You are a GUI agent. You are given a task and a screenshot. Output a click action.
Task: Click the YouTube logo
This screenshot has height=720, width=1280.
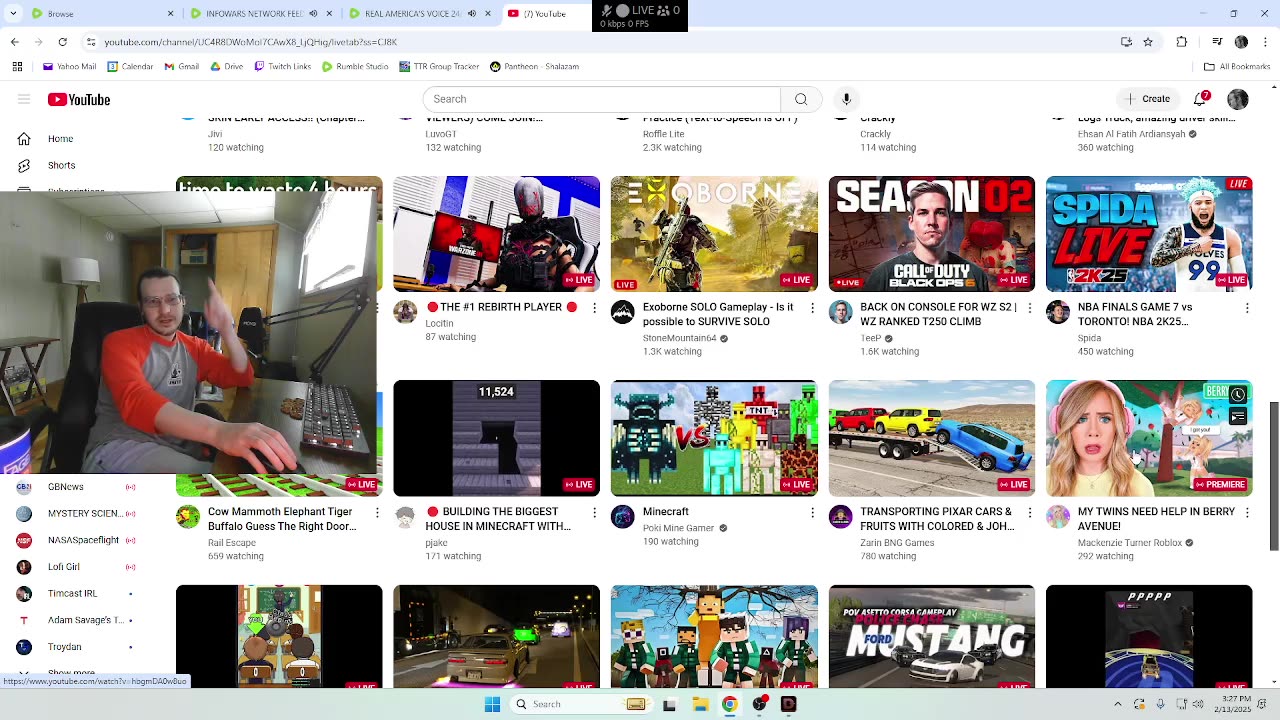[79, 99]
